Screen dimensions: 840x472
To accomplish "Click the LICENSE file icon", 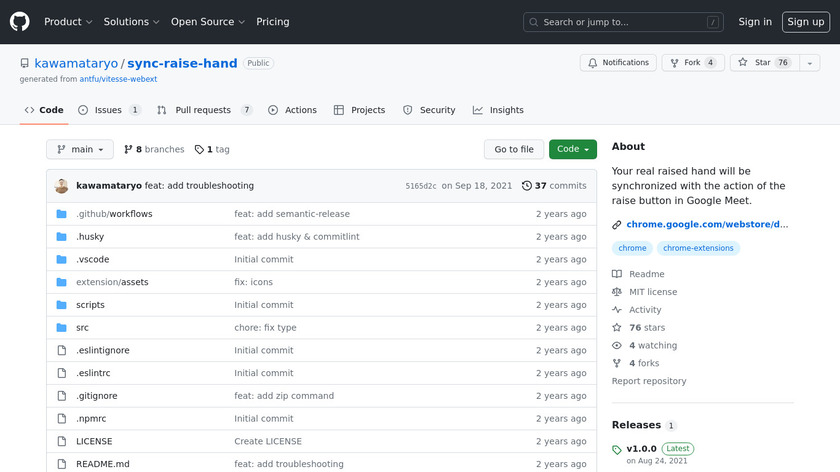I will coord(62,441).
